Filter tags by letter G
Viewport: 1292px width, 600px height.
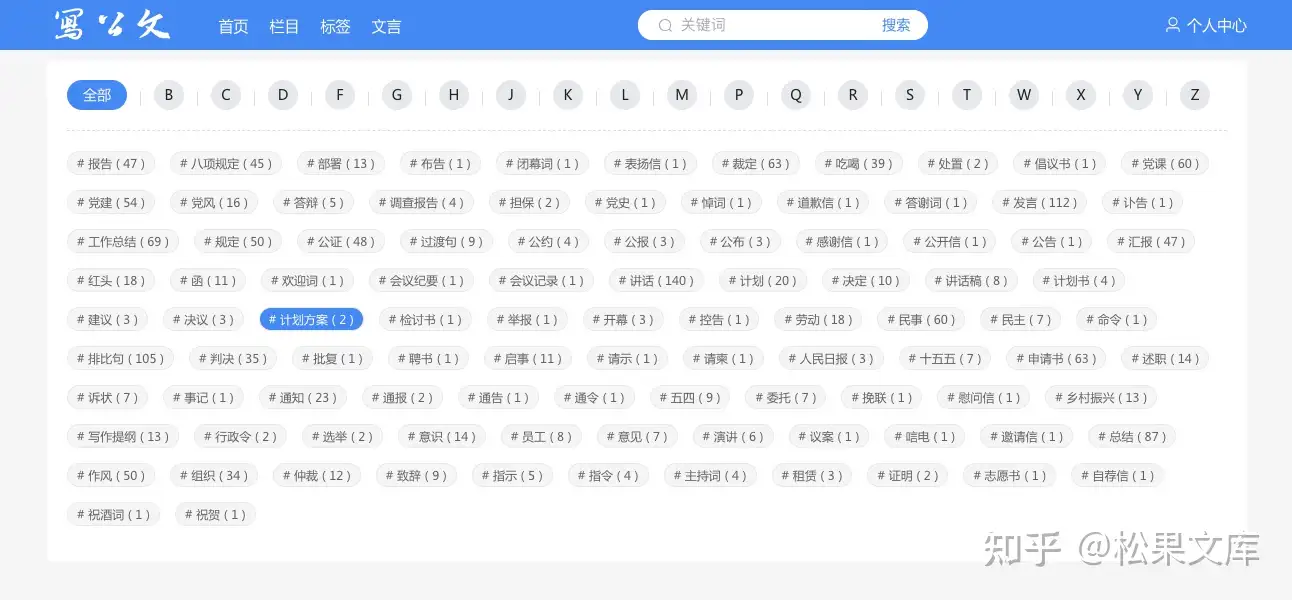pos(397,95)
